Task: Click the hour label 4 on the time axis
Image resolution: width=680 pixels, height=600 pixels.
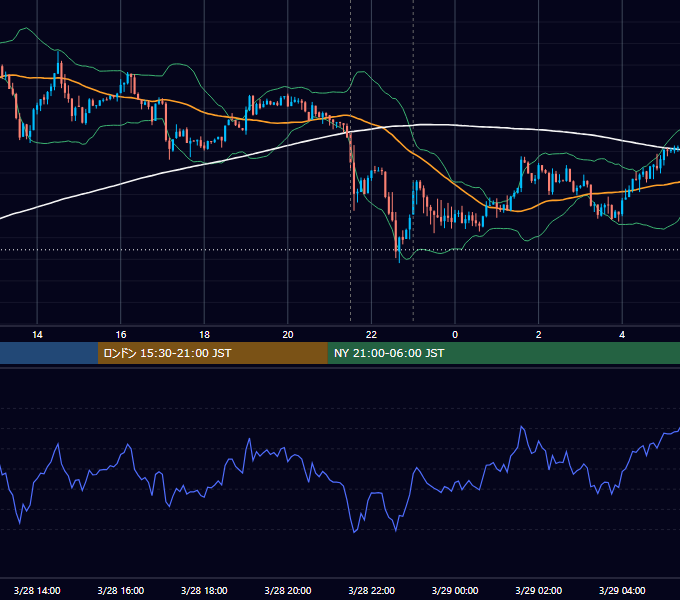Action: [622, 335]
